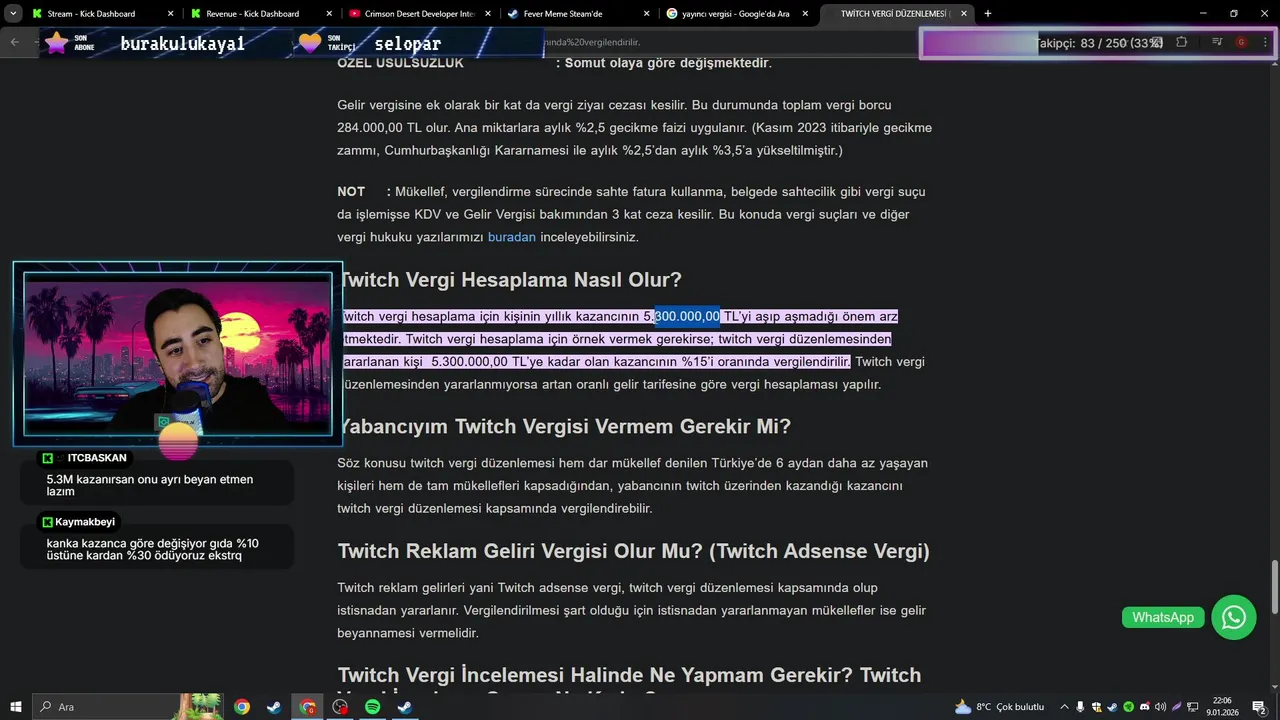1280x720 pixels.
Task: Open Windows Security shield tray icon
Action: pos(1096,707)
